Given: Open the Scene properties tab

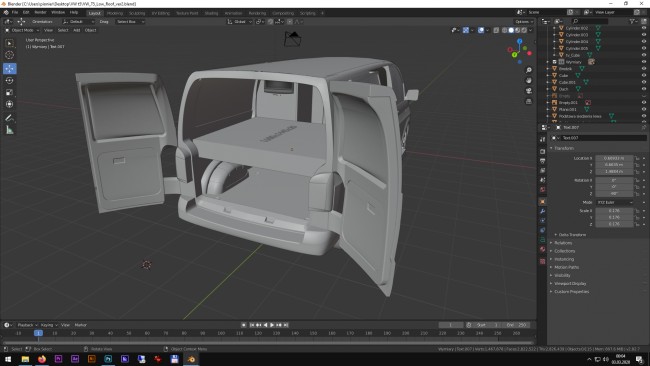Looking at the screenshot, I should tap(542, 180).
